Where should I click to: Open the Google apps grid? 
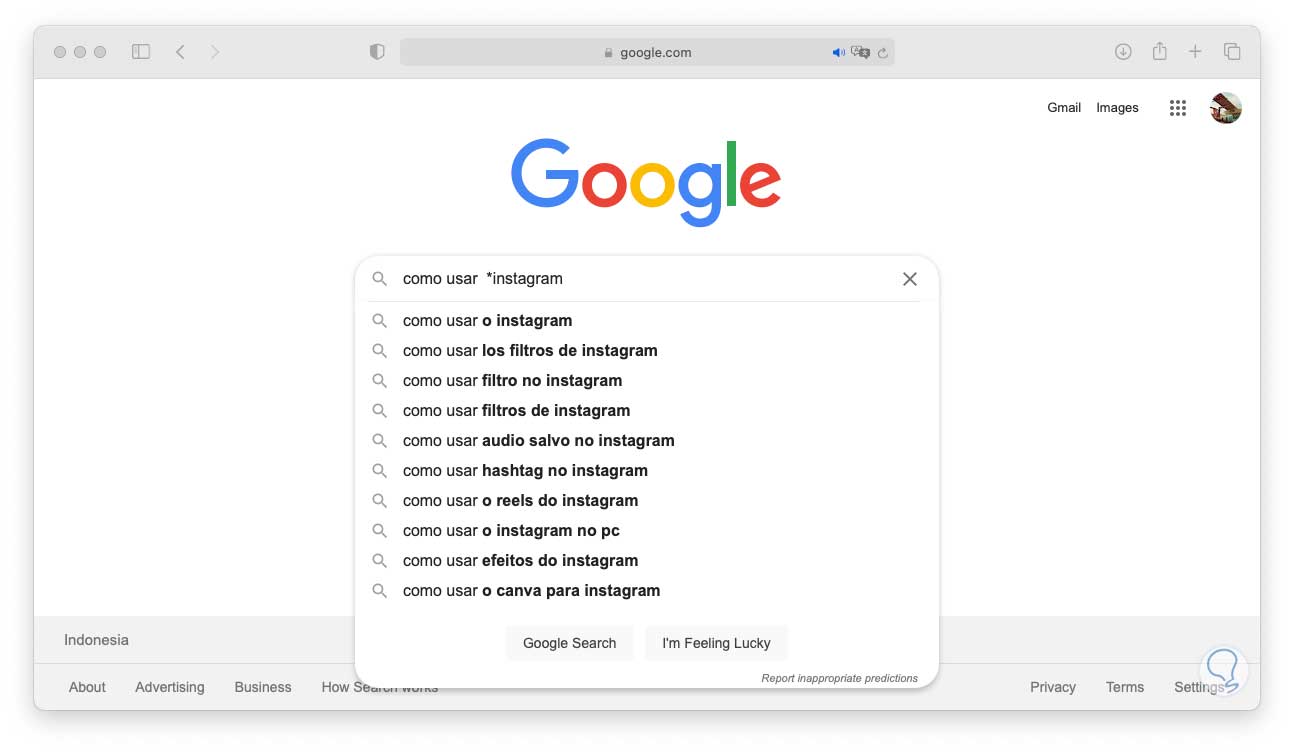tap(1178, 108)
